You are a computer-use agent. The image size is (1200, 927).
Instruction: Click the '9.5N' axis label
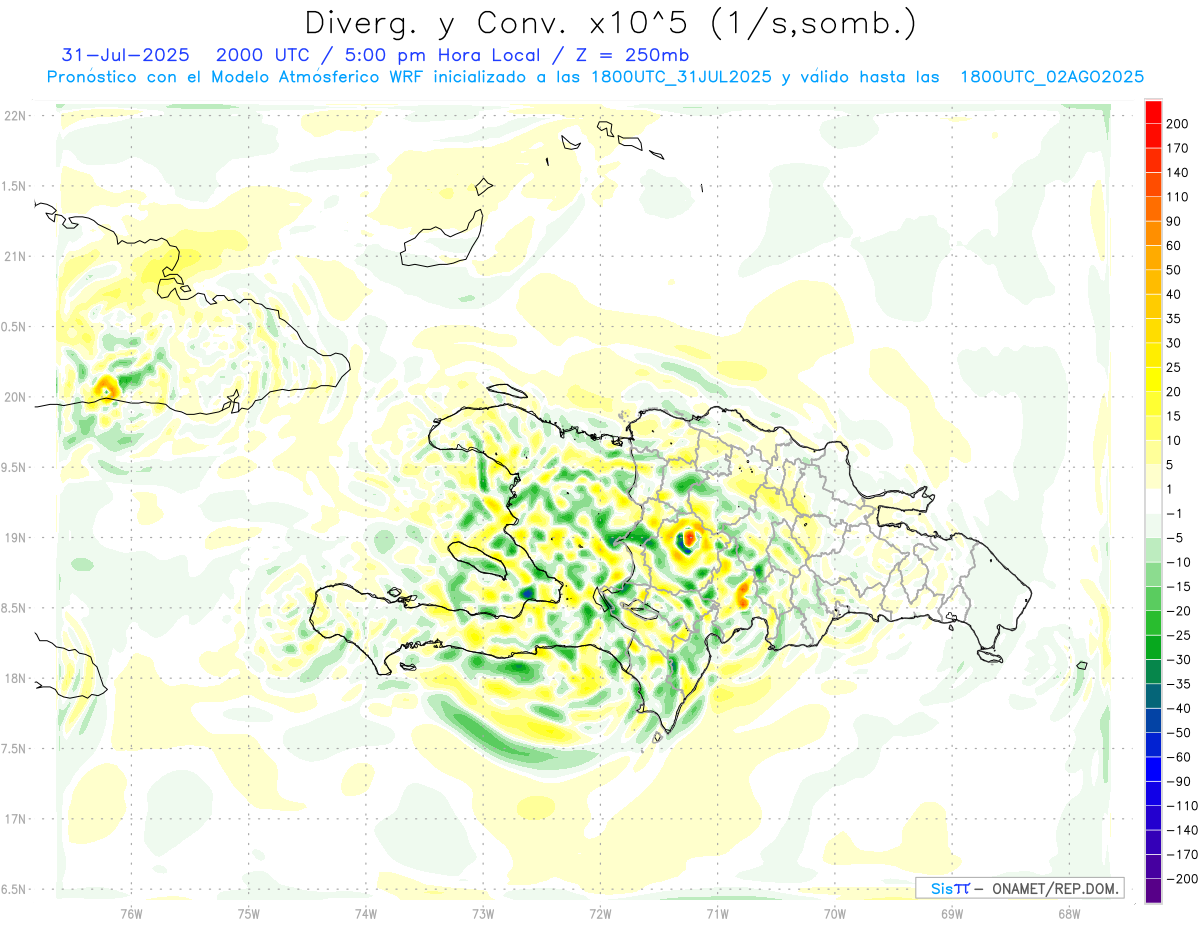(x=15, y=467)
